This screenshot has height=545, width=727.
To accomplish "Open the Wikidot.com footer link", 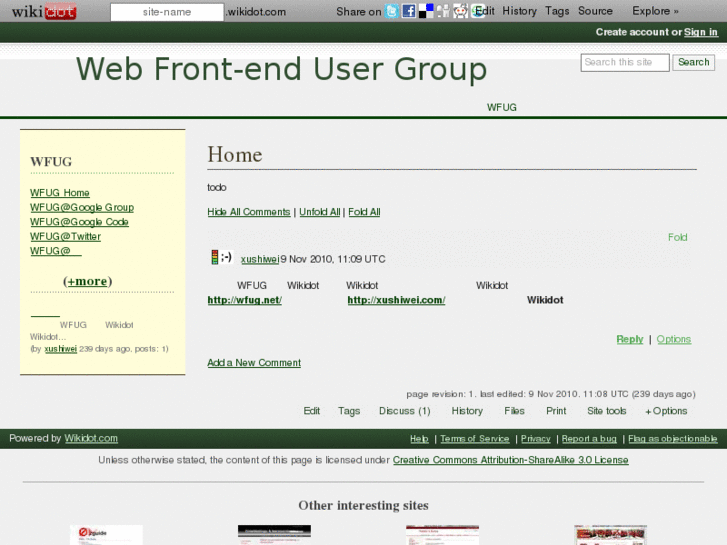I will coord(91,438).
